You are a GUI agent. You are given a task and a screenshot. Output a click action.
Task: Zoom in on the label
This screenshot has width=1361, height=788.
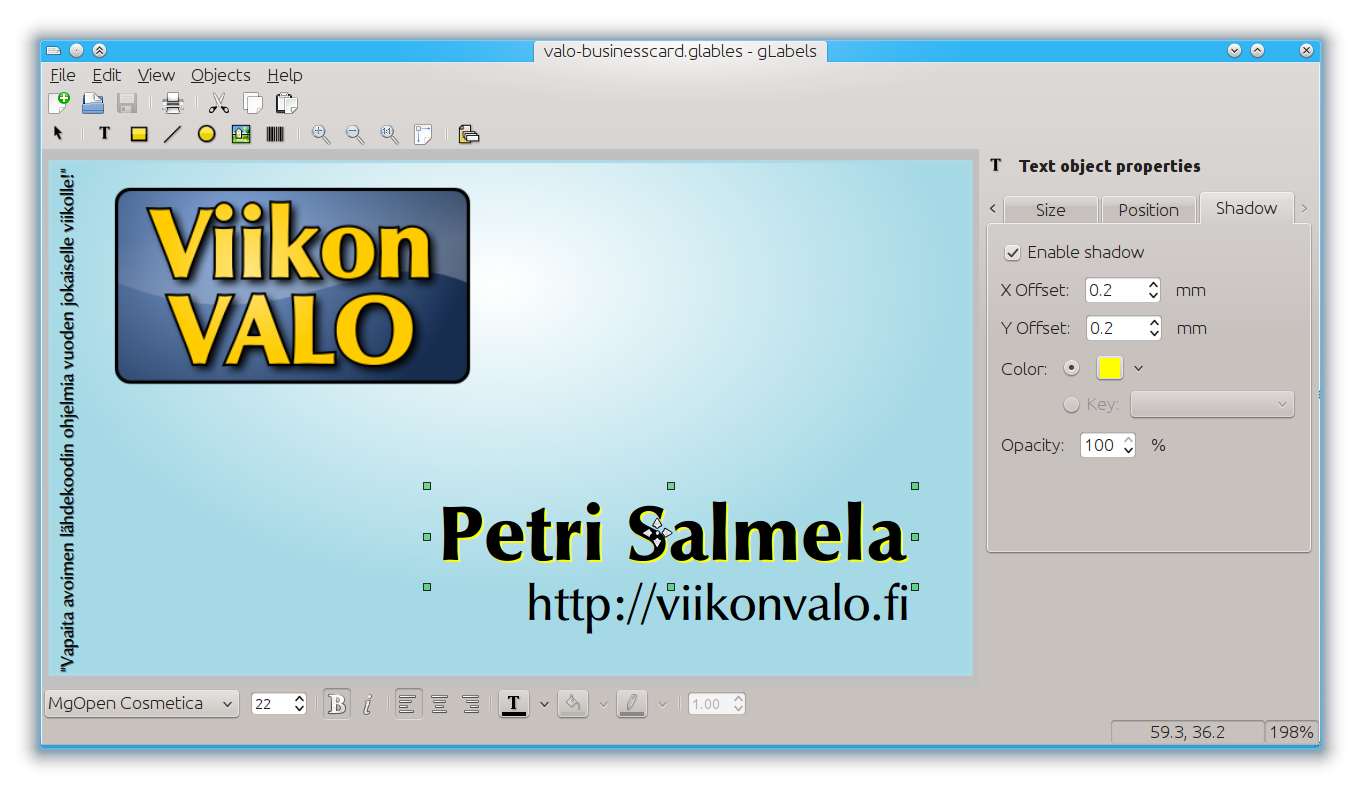tap(321, 133)
